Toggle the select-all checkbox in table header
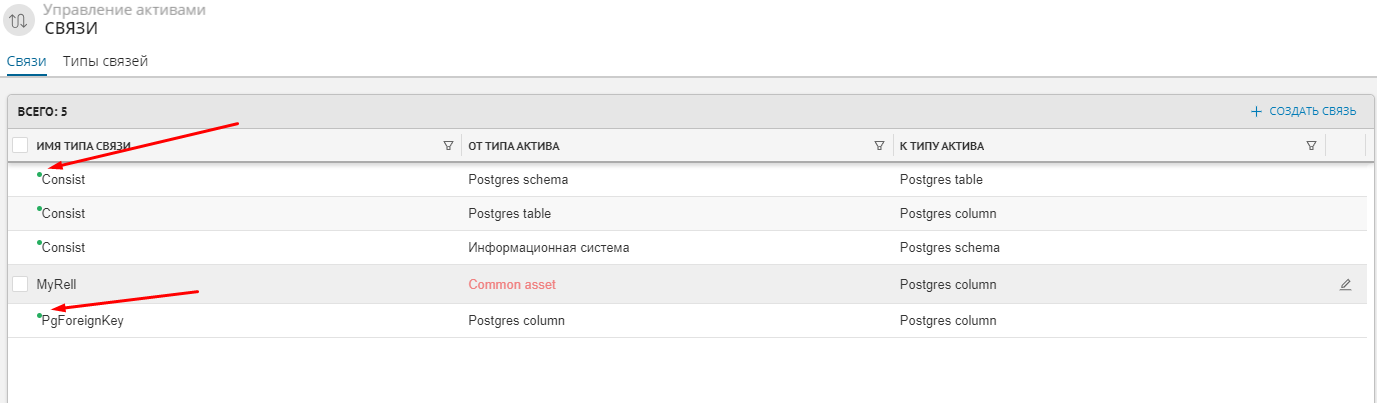The height and width of the screenshot is (403, 1377). tap(20, 146)
